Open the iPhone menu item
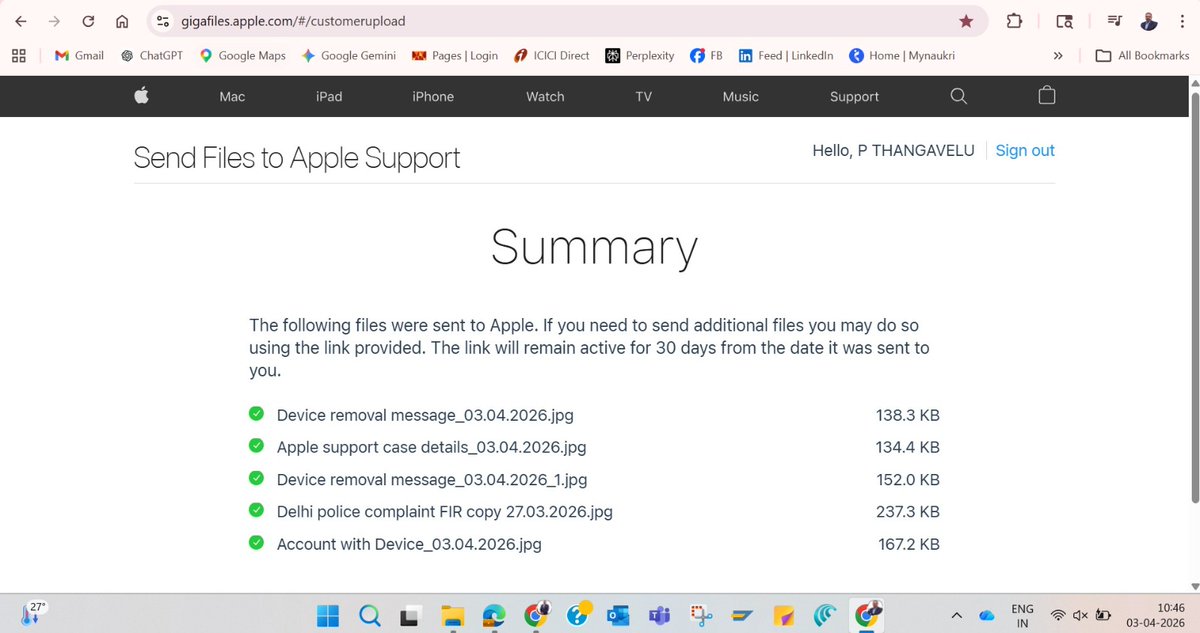This screenshot has width=1200, height=633. [433, 97]
